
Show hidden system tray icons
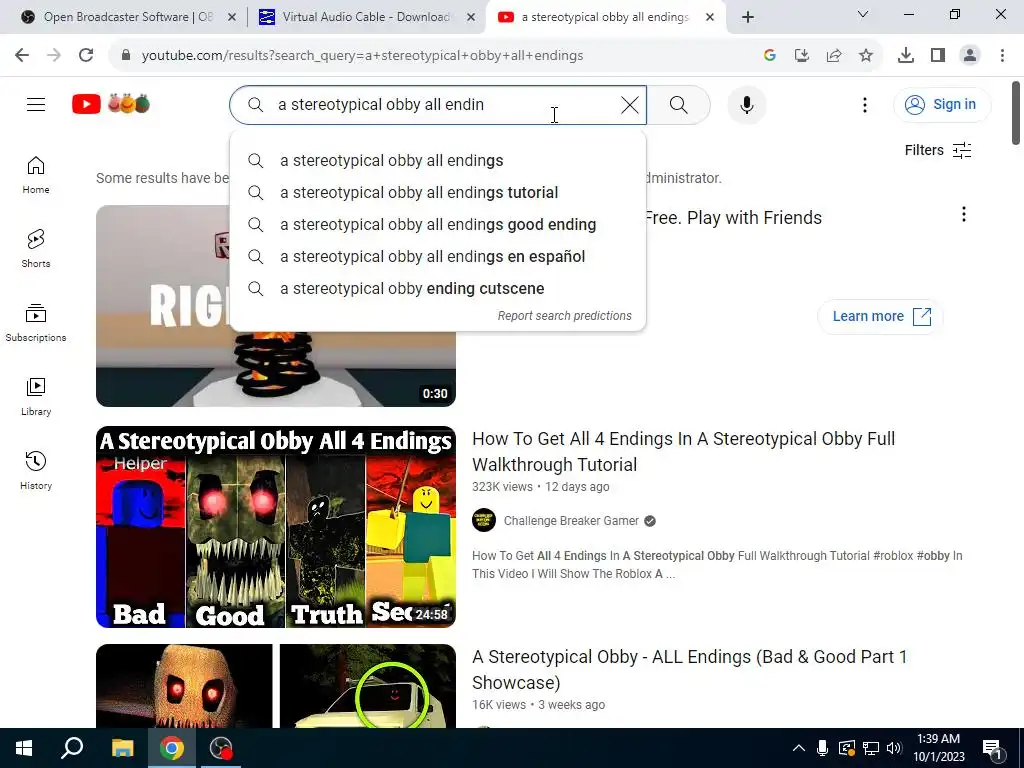(x=799, y=748)
